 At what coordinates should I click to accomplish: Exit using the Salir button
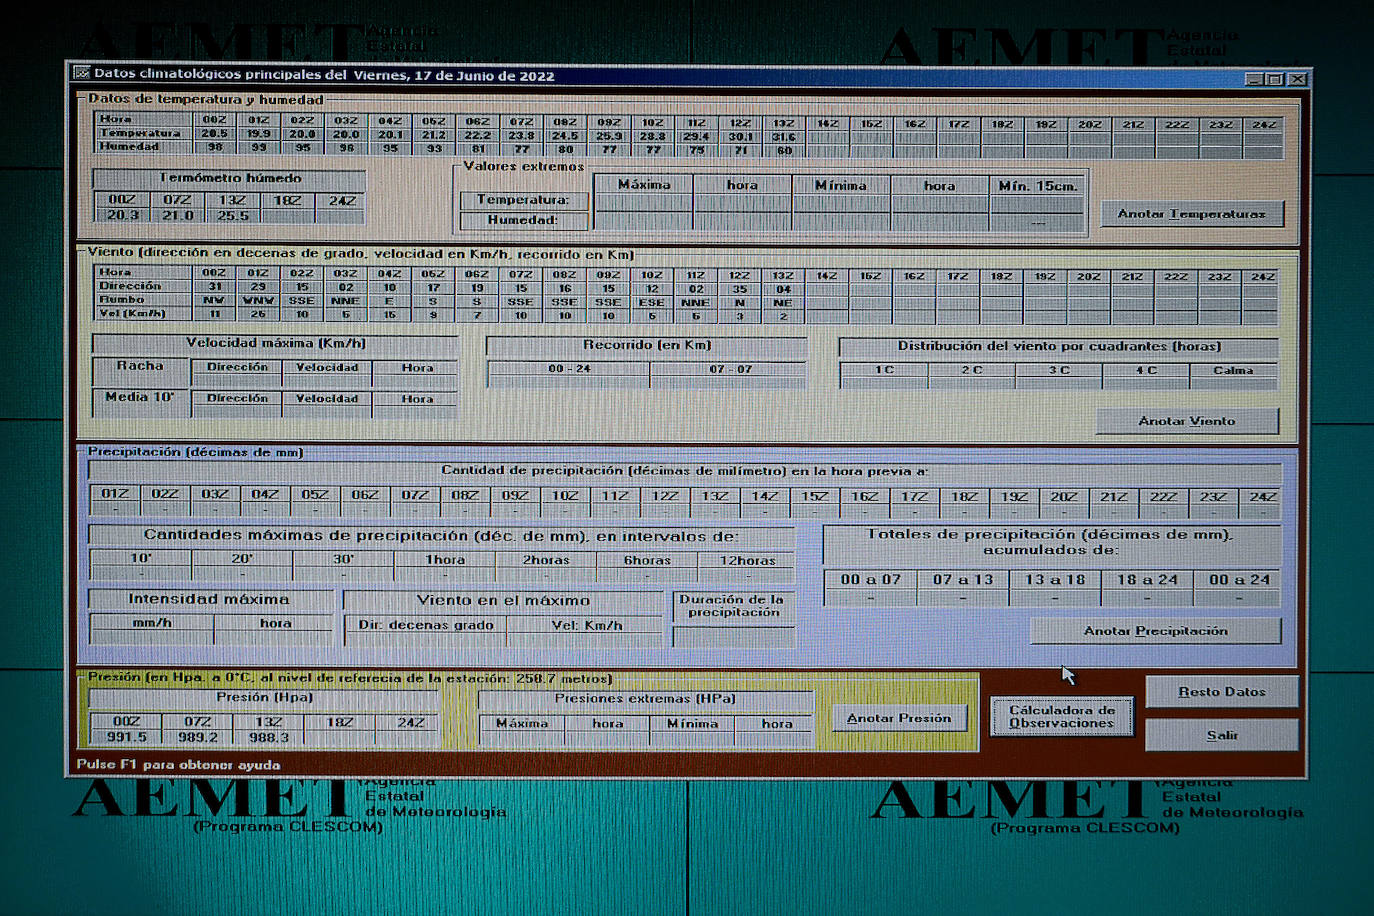pos(1221,735)
